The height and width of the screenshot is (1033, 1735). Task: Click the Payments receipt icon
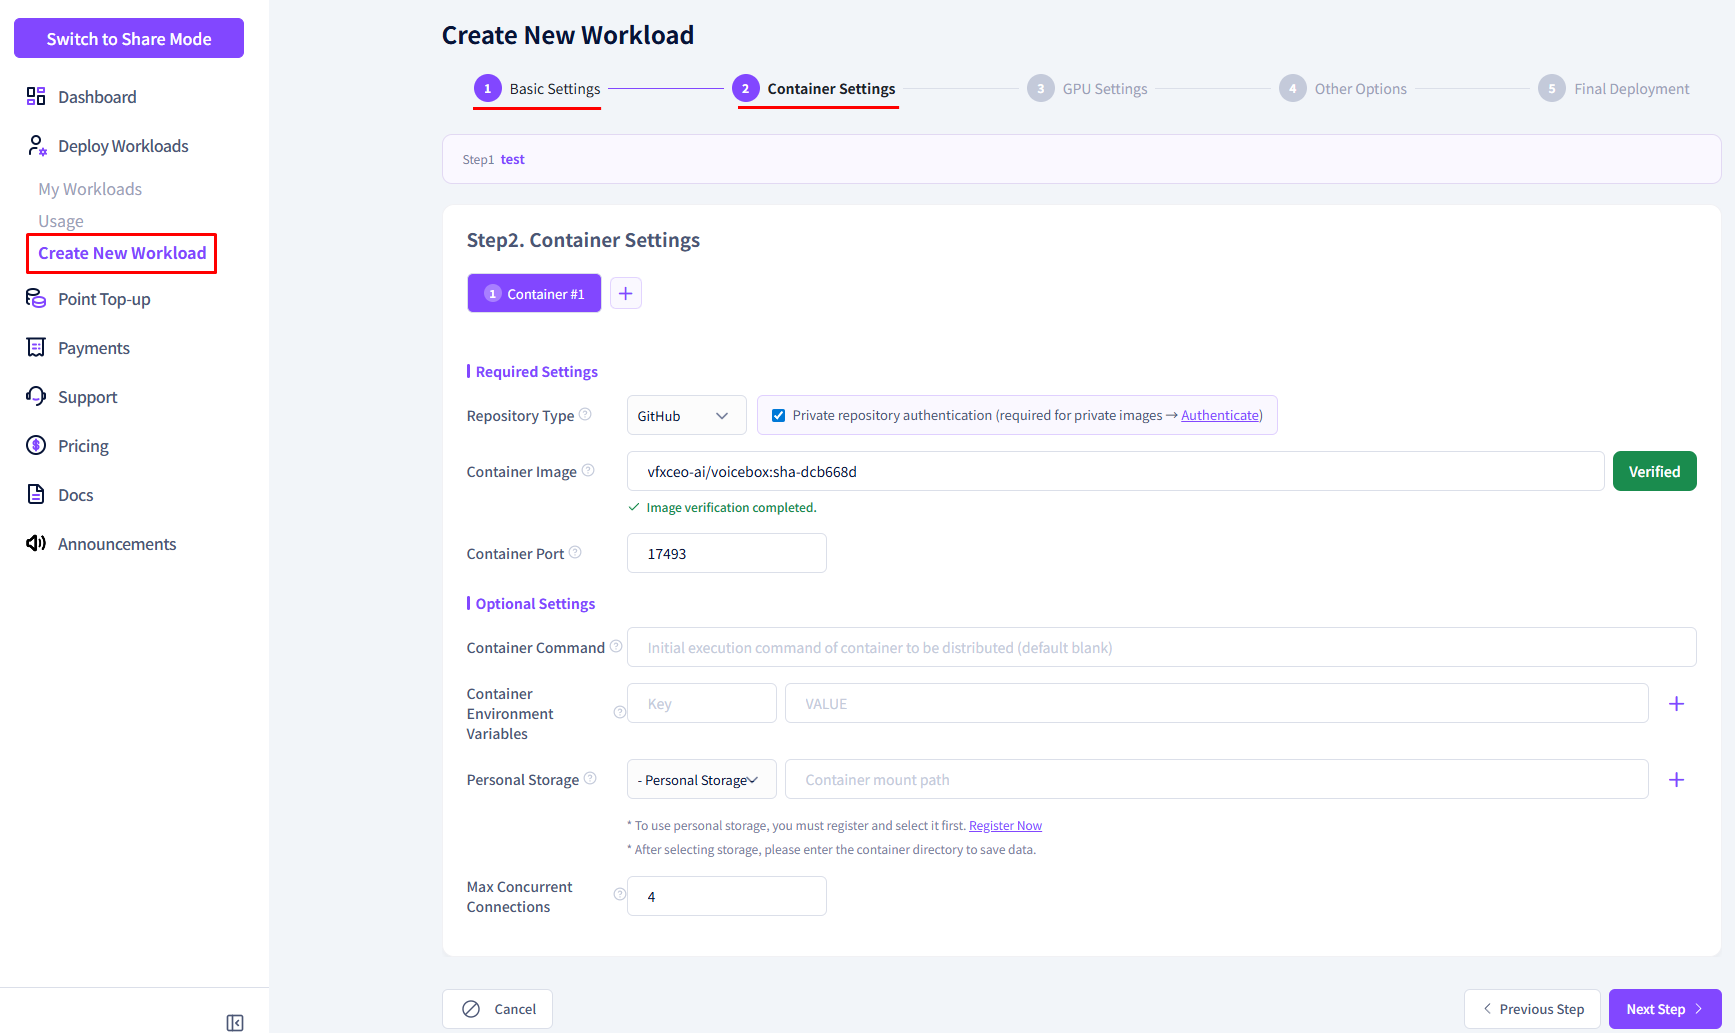[36, 347]
